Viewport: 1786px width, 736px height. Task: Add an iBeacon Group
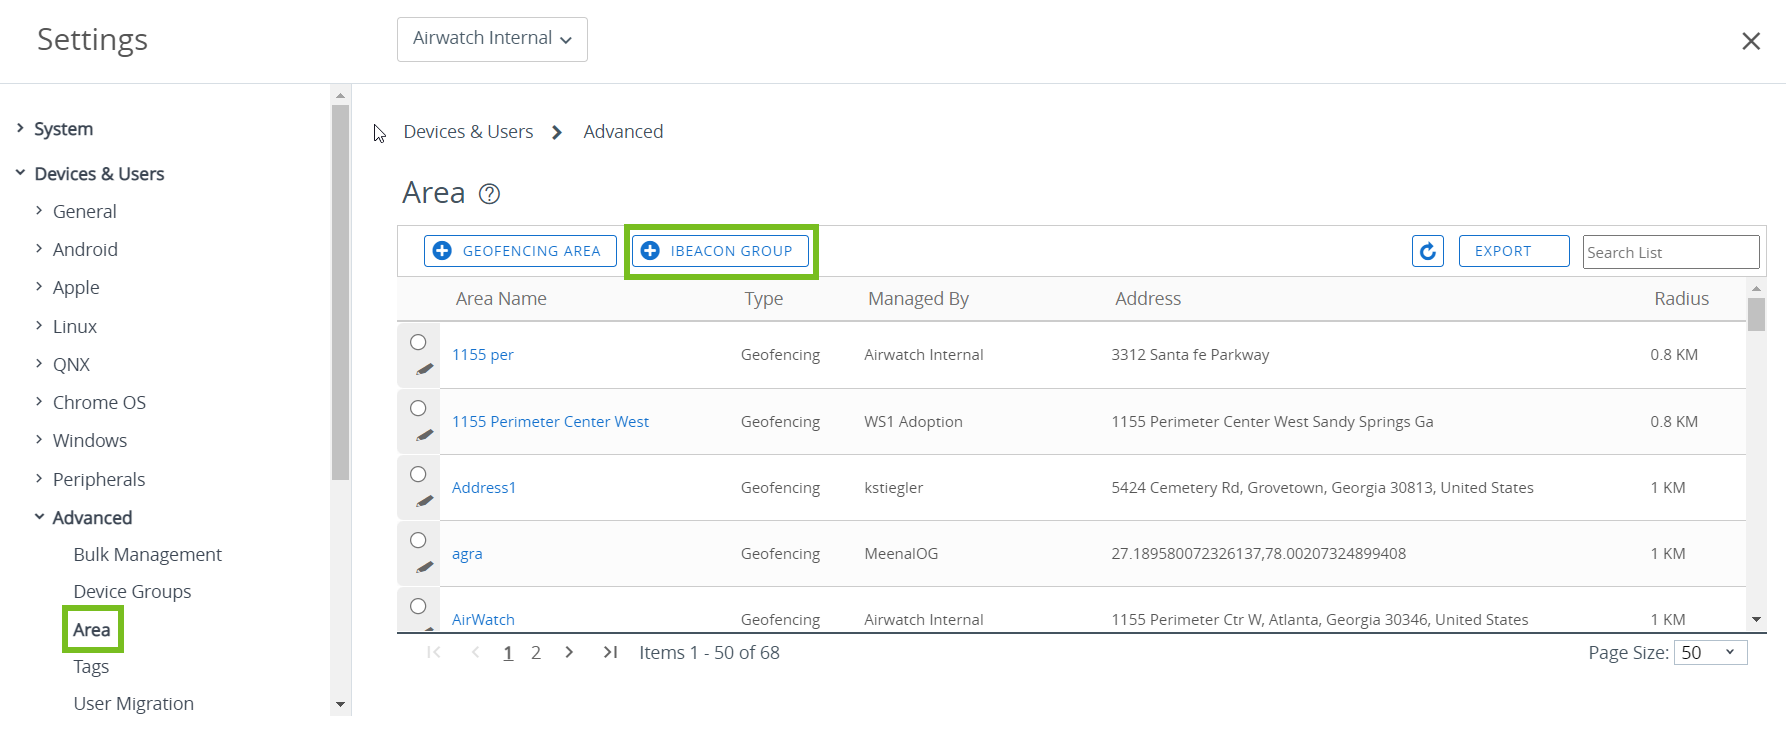720,251
